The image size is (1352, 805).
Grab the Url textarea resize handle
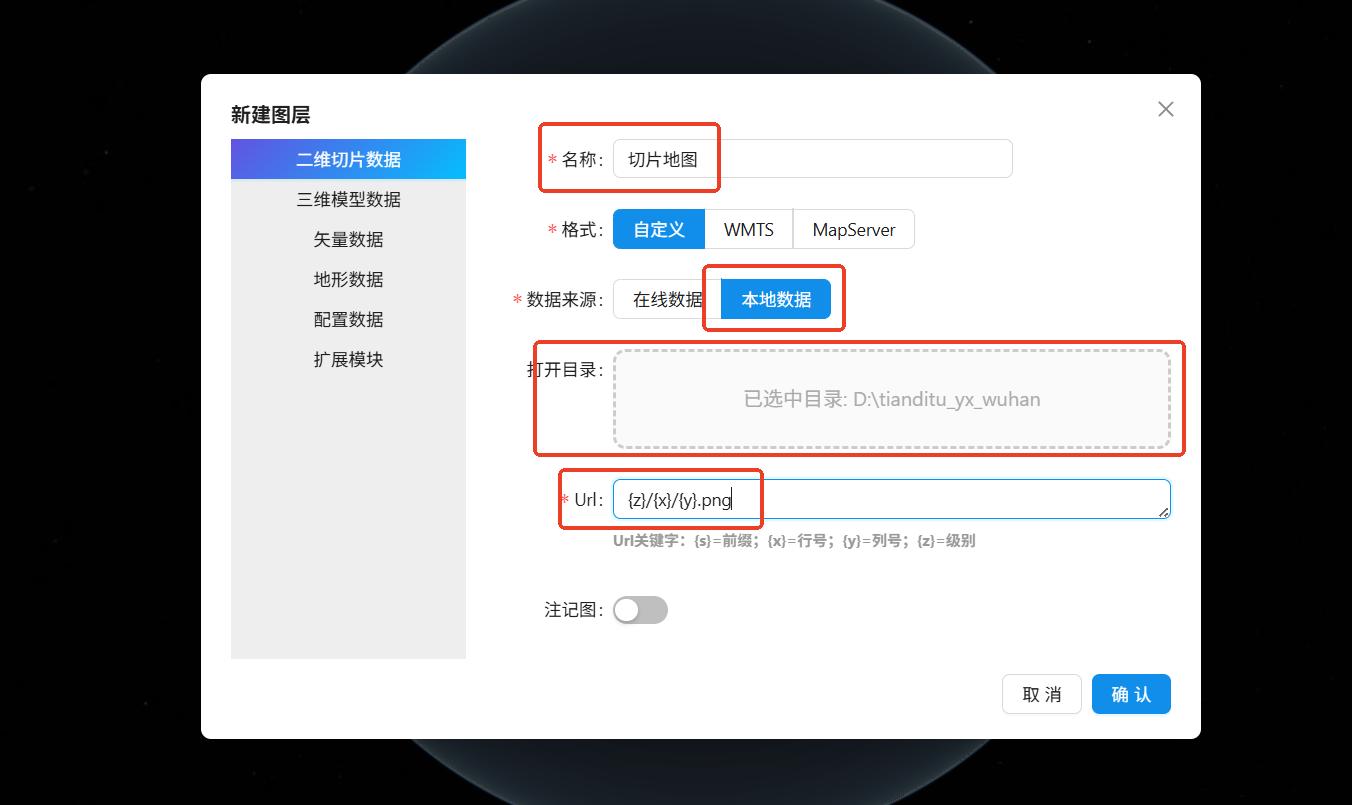1163,512
